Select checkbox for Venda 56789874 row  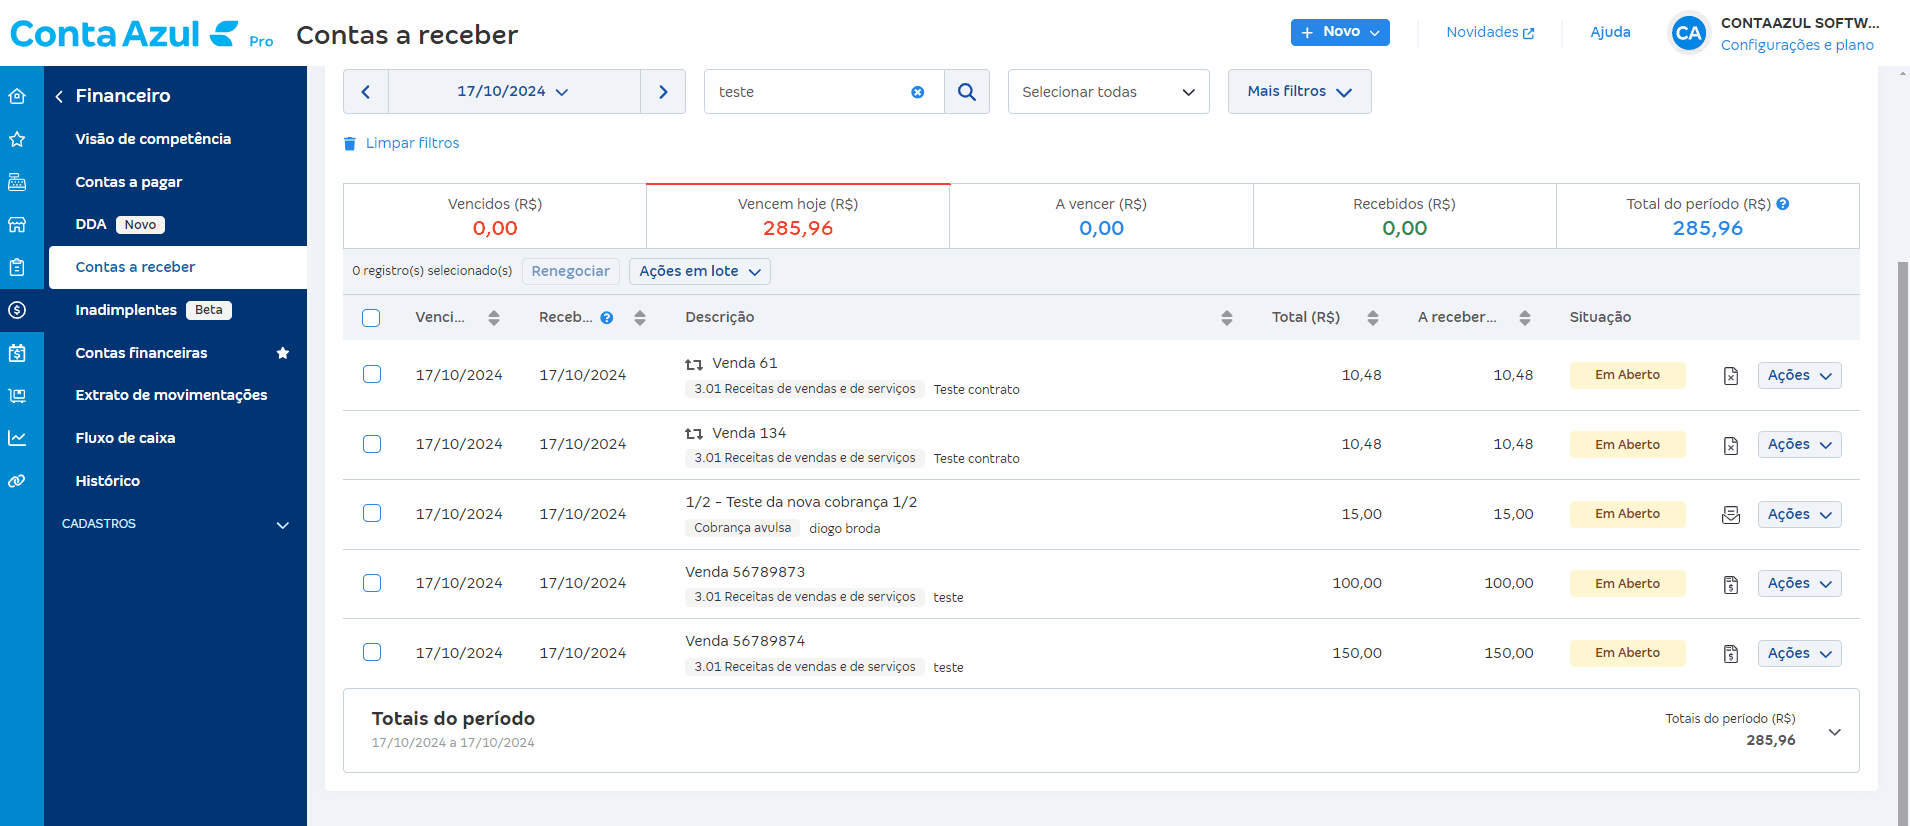(x=372, y=652)
